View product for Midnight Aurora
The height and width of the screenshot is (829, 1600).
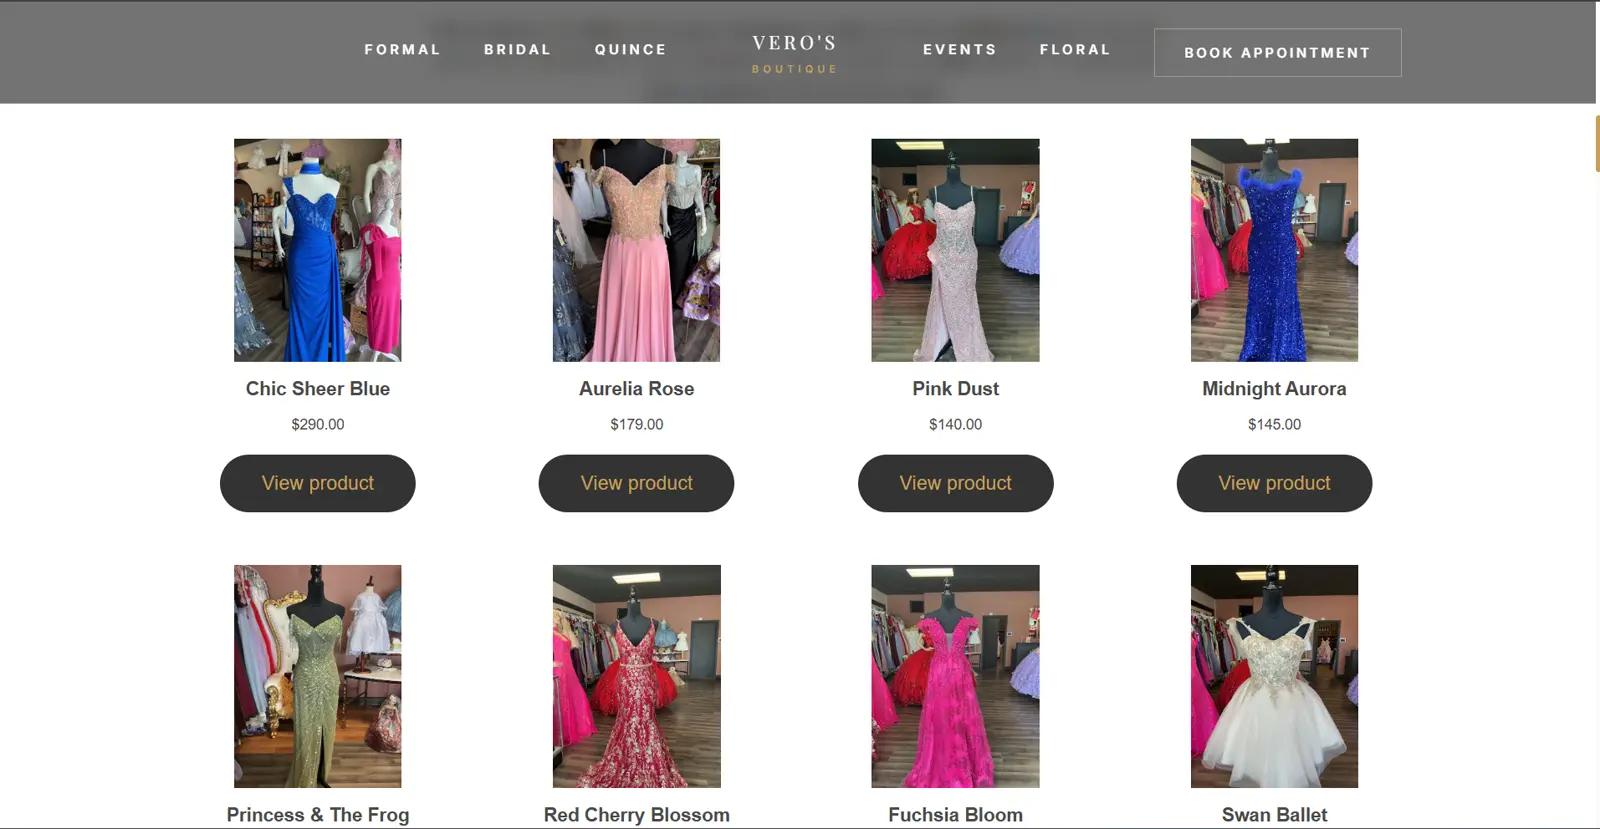[1274, 483]
